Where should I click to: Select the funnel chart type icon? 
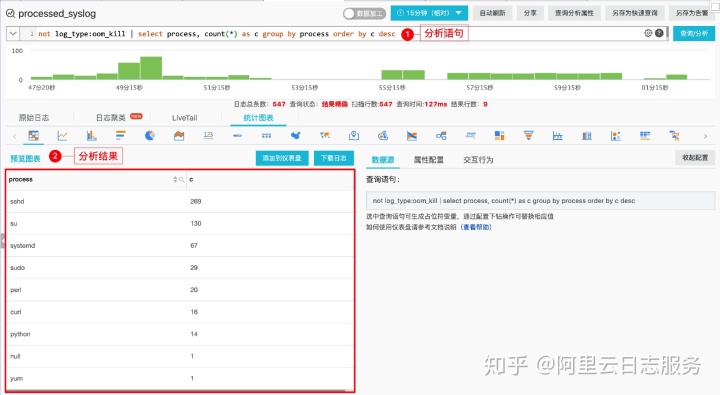pos(529,135)
